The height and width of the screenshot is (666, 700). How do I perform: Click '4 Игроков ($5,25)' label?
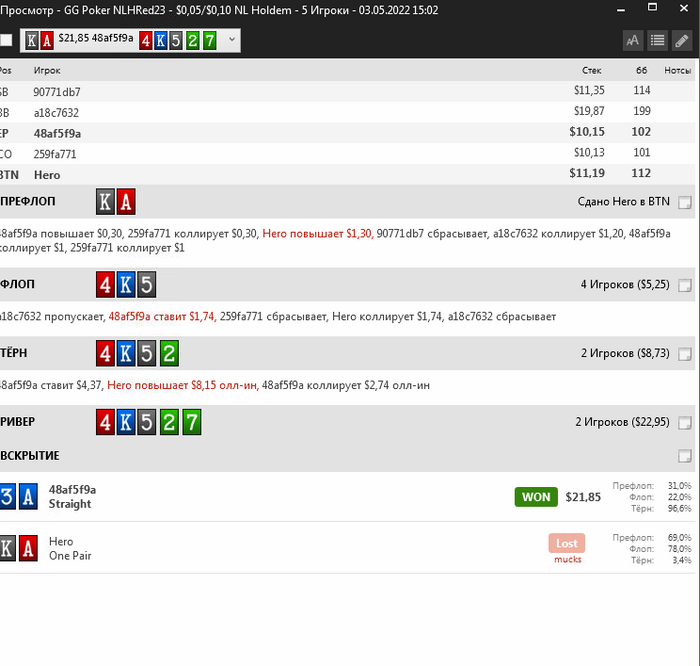(x=625, y=285)
